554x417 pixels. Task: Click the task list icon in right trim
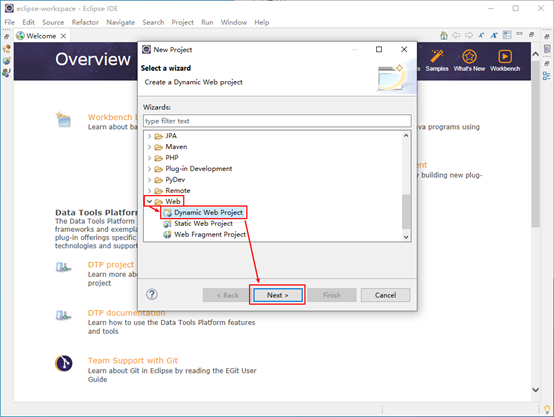point(547,49)
